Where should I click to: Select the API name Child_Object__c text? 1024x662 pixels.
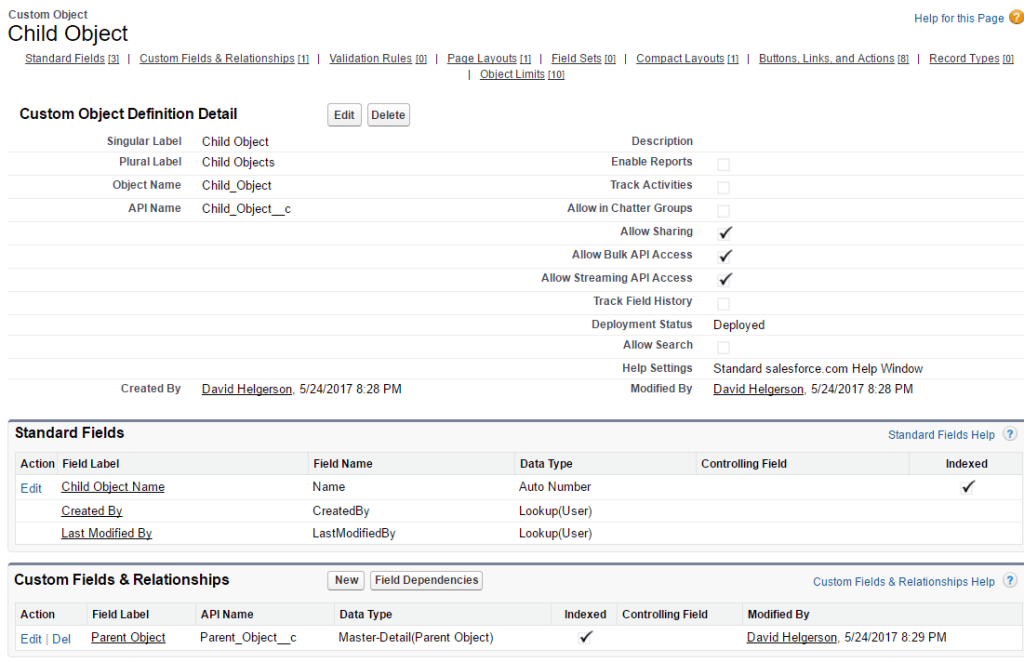tap(246, 209)
